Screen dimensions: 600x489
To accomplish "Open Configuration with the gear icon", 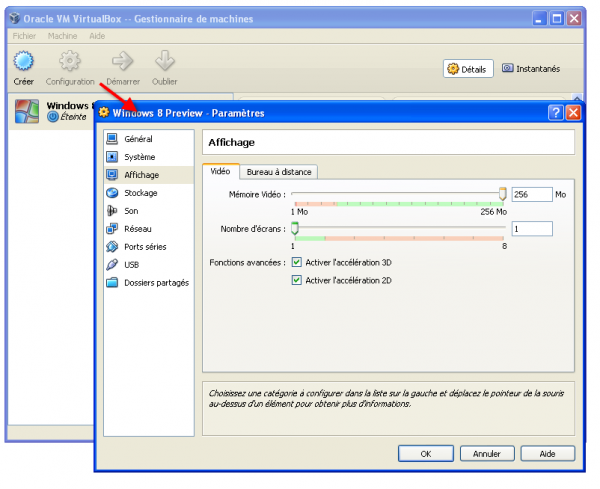I will pos(69,63).
